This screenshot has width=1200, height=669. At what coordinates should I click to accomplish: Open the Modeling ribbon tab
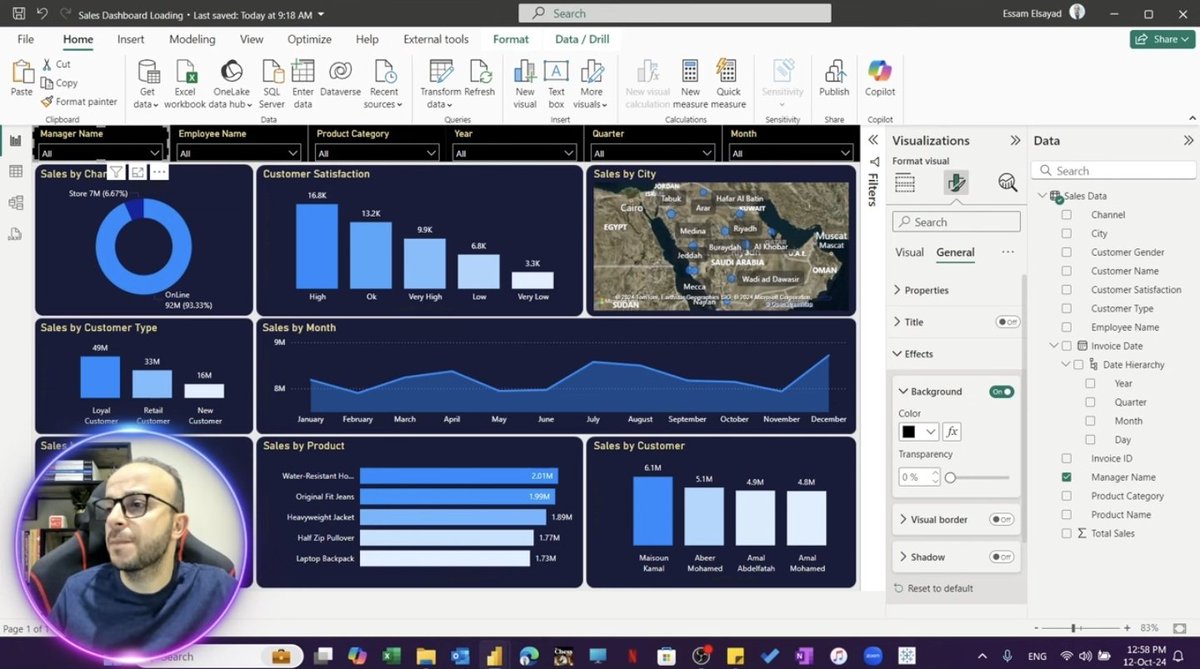point(192,39)
